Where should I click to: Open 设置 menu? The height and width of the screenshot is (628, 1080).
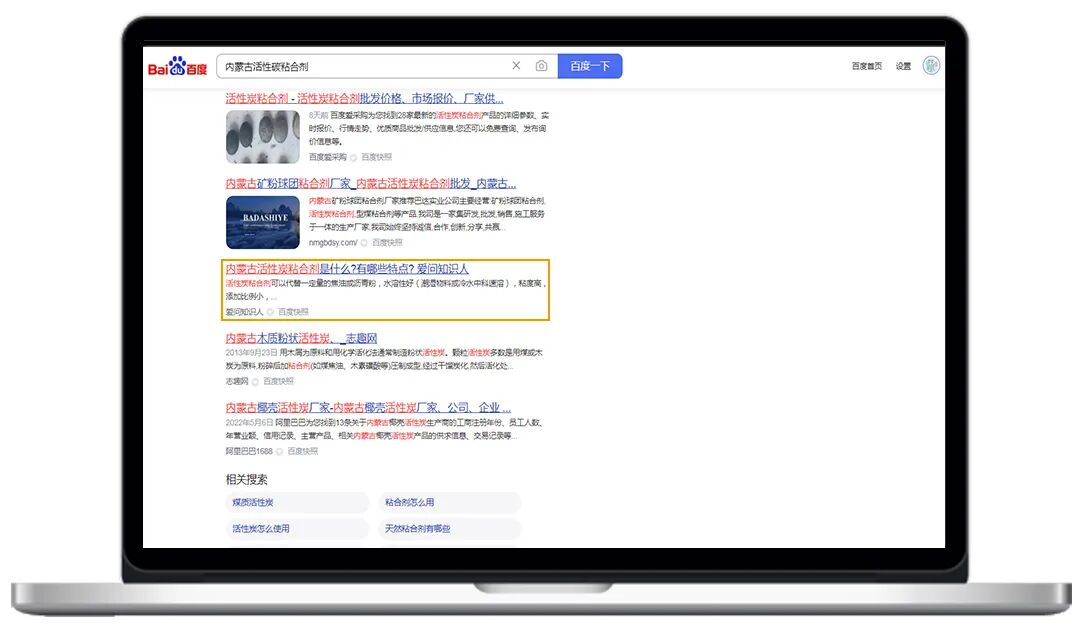(903, 66)
